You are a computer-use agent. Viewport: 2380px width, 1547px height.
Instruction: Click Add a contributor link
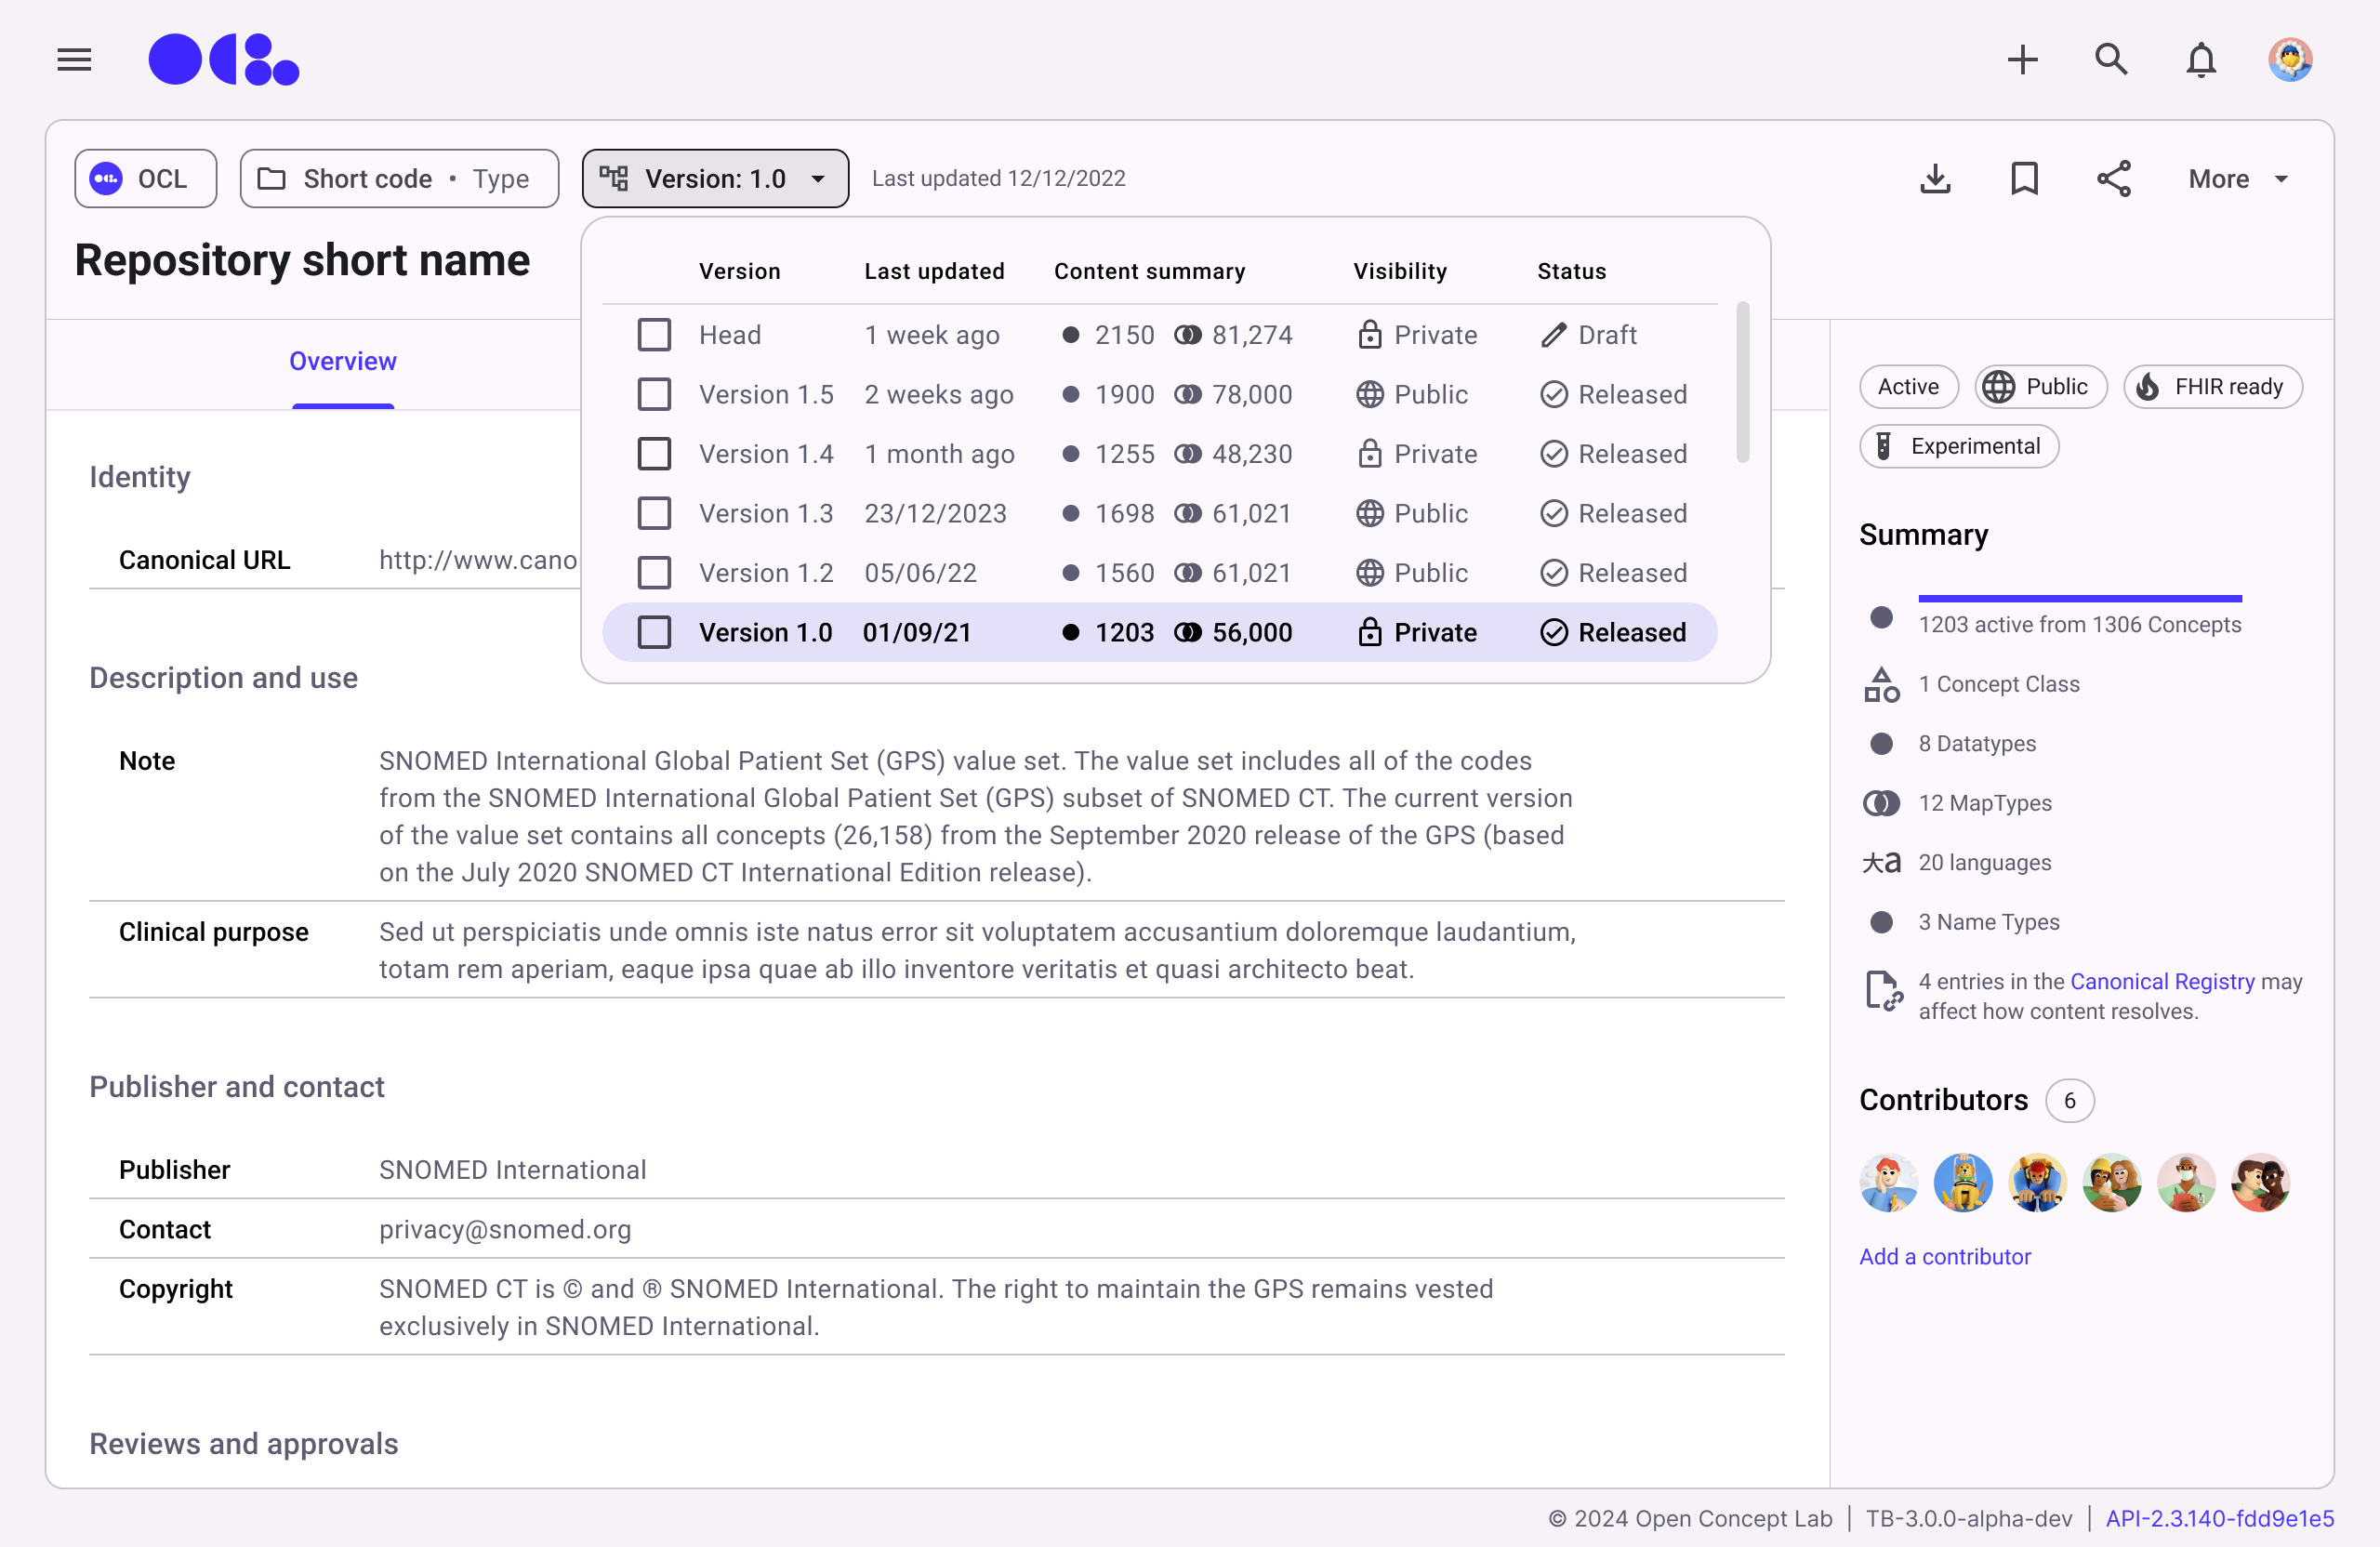click(x=1944, y=1256)
